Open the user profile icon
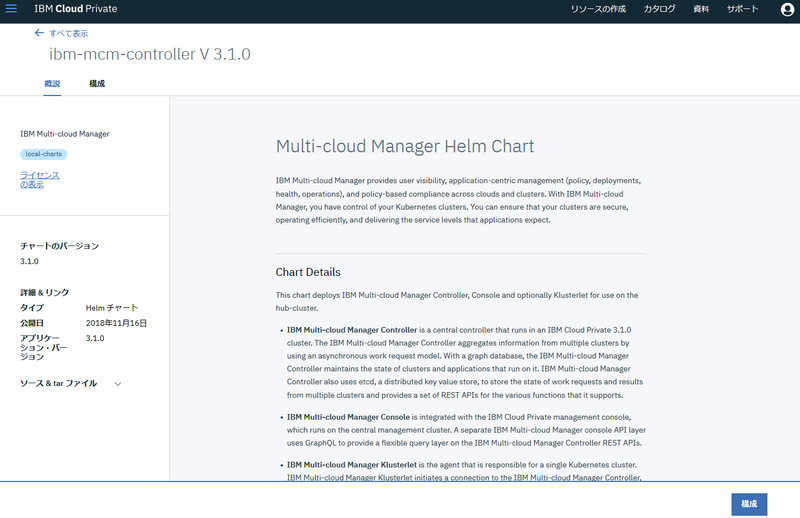 click(787, 9)
